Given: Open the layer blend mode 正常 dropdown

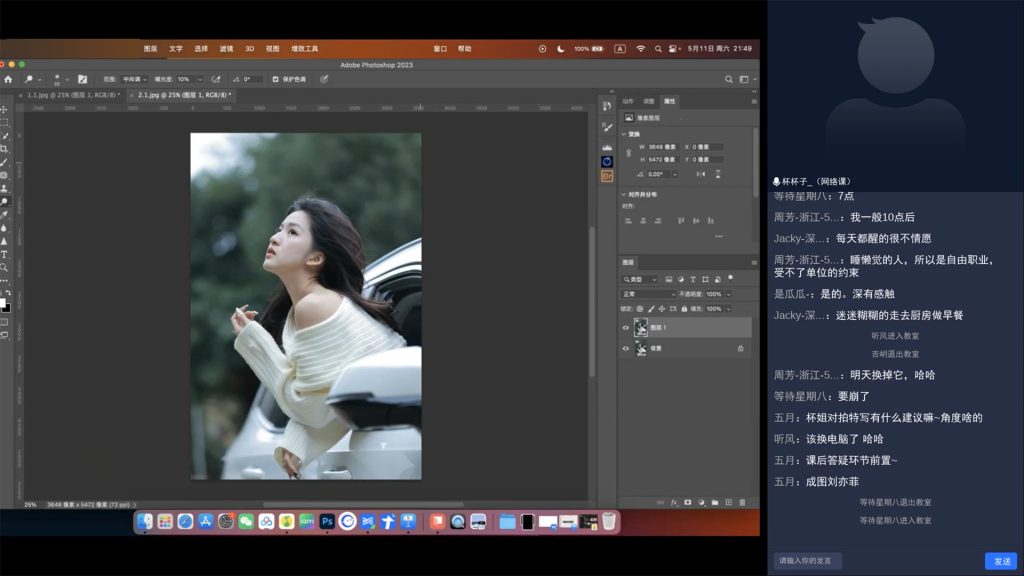Looking at the screenshot, I should pyautogui.click(x=647, y=294).
